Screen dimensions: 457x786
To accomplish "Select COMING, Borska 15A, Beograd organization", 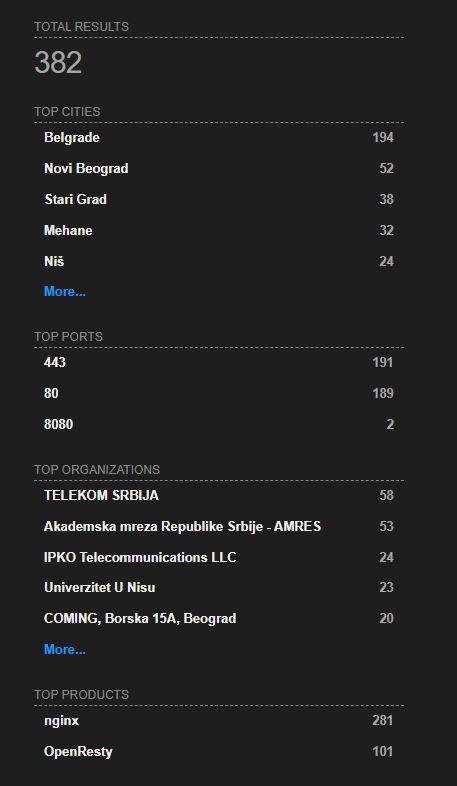I will click(x=140, y=619).
